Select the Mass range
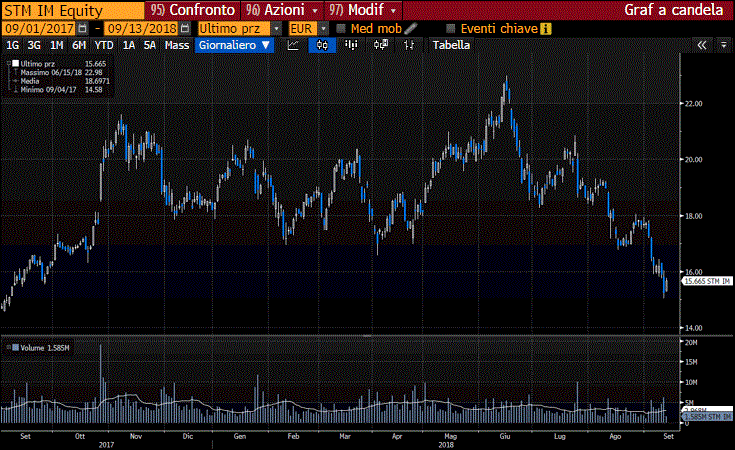This screenshot has height=450, width=735. pos(177,45)
